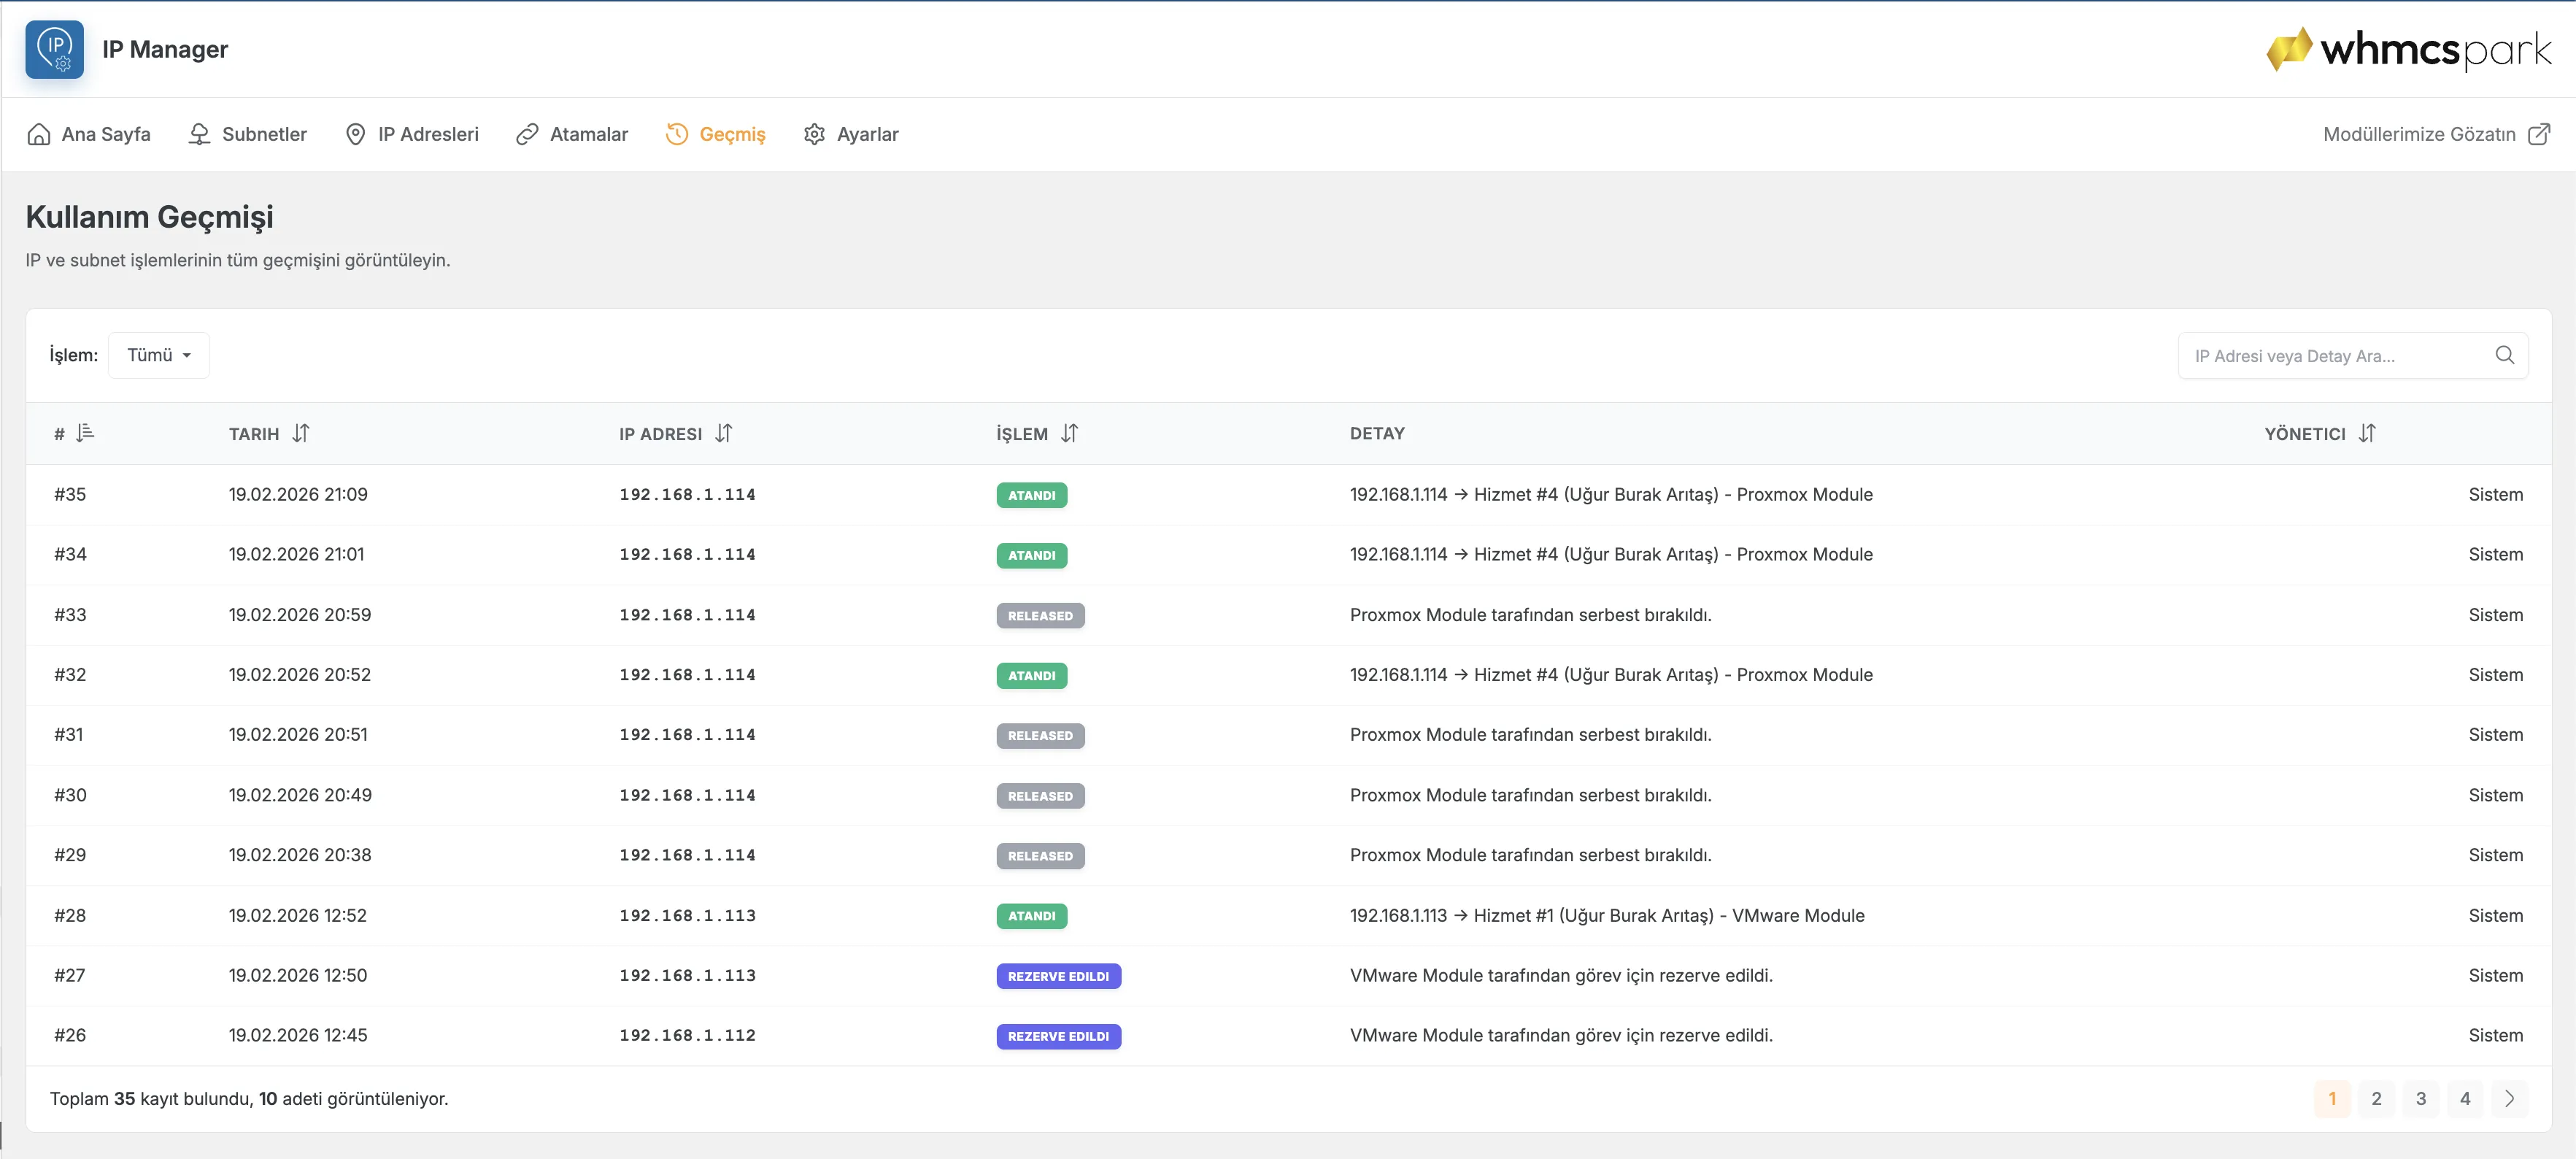Click the whmcspark logo
Viewport: 2576px width, 1159px height.
coord(2408,49)
